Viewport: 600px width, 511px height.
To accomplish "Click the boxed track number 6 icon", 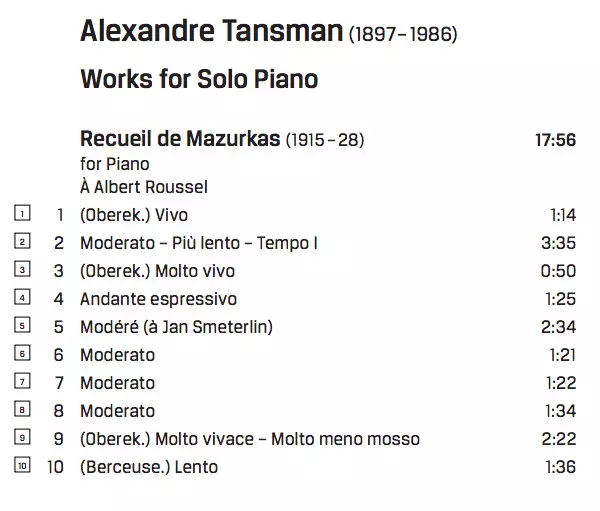I will pyautogui.click(x=23, y=353).
